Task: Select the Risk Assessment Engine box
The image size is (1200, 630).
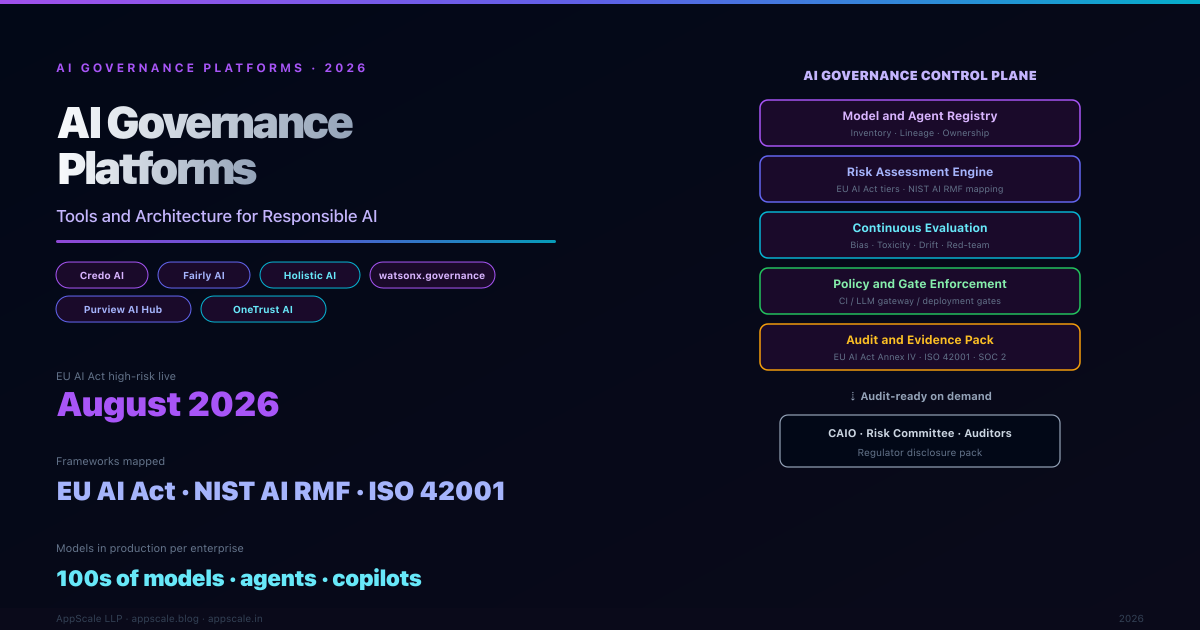Action: coord(919,179)
